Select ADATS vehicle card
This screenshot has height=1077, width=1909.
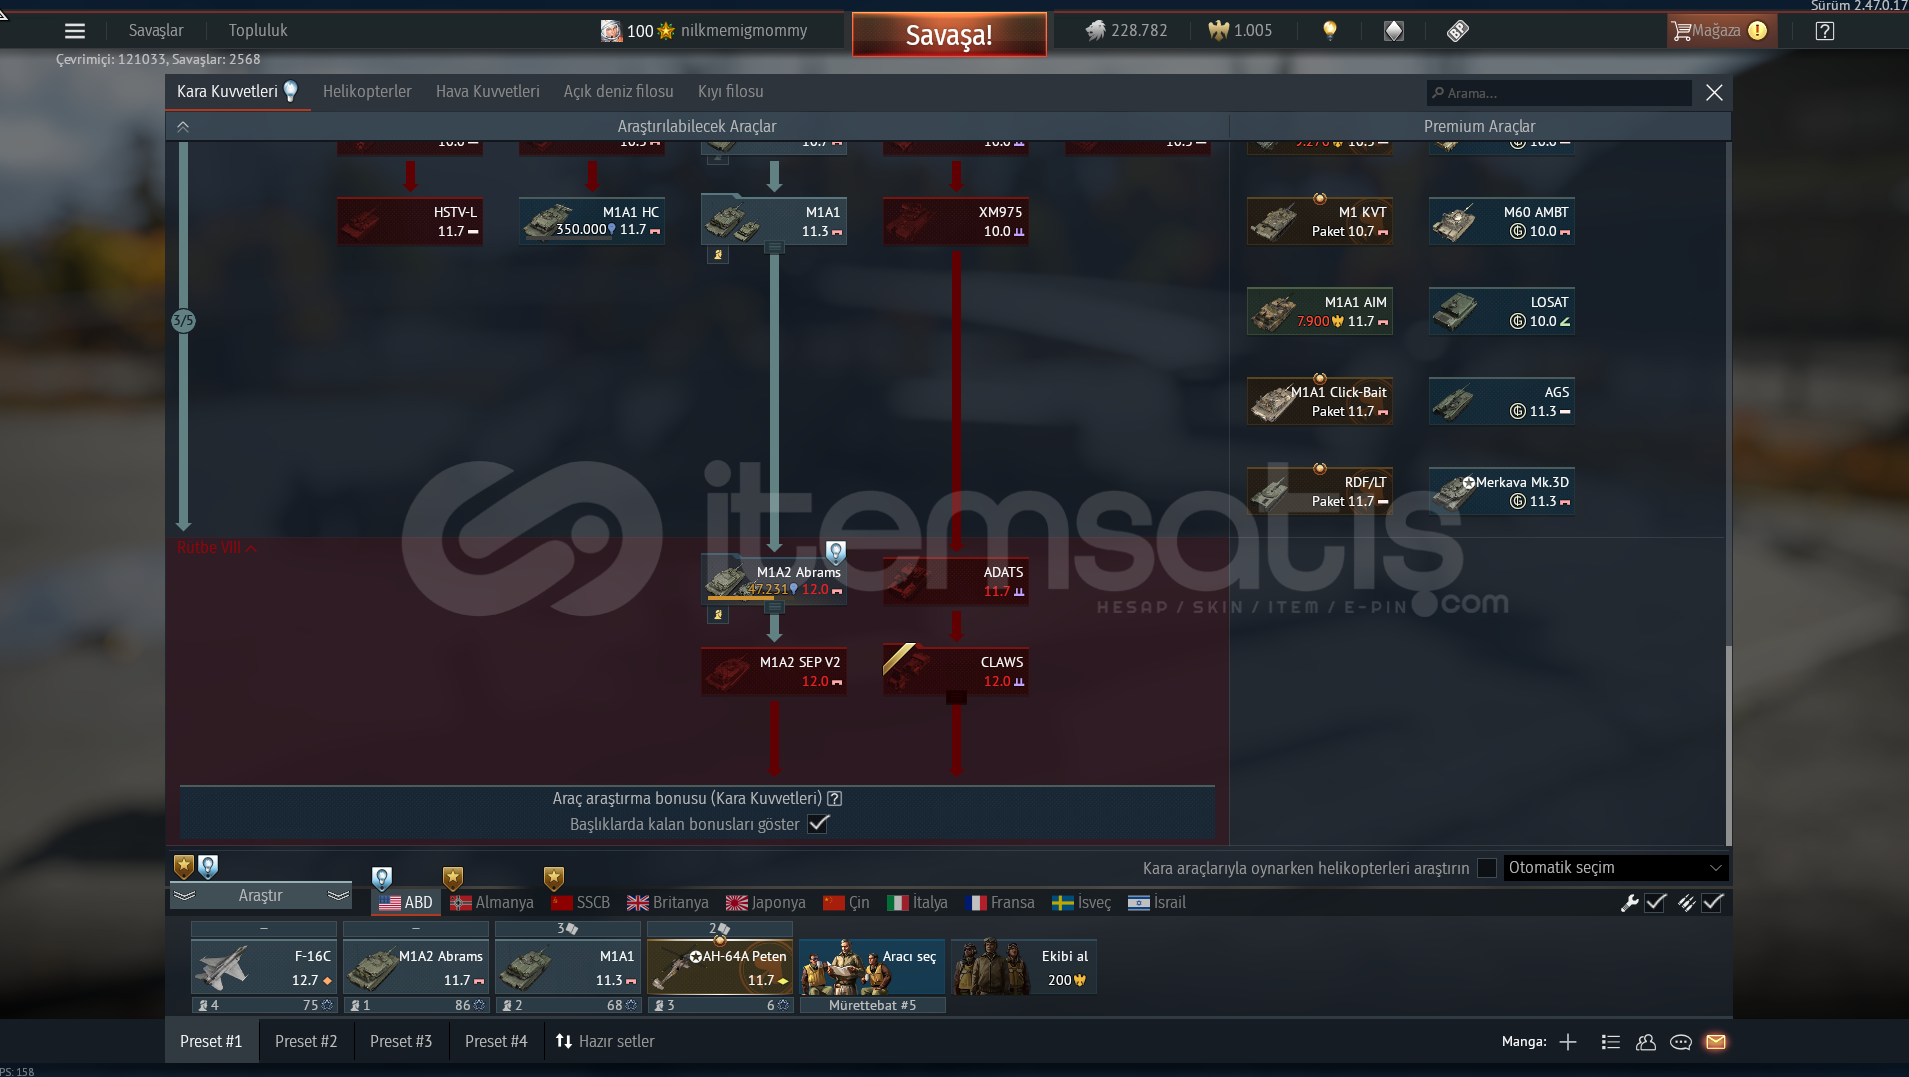956,581
